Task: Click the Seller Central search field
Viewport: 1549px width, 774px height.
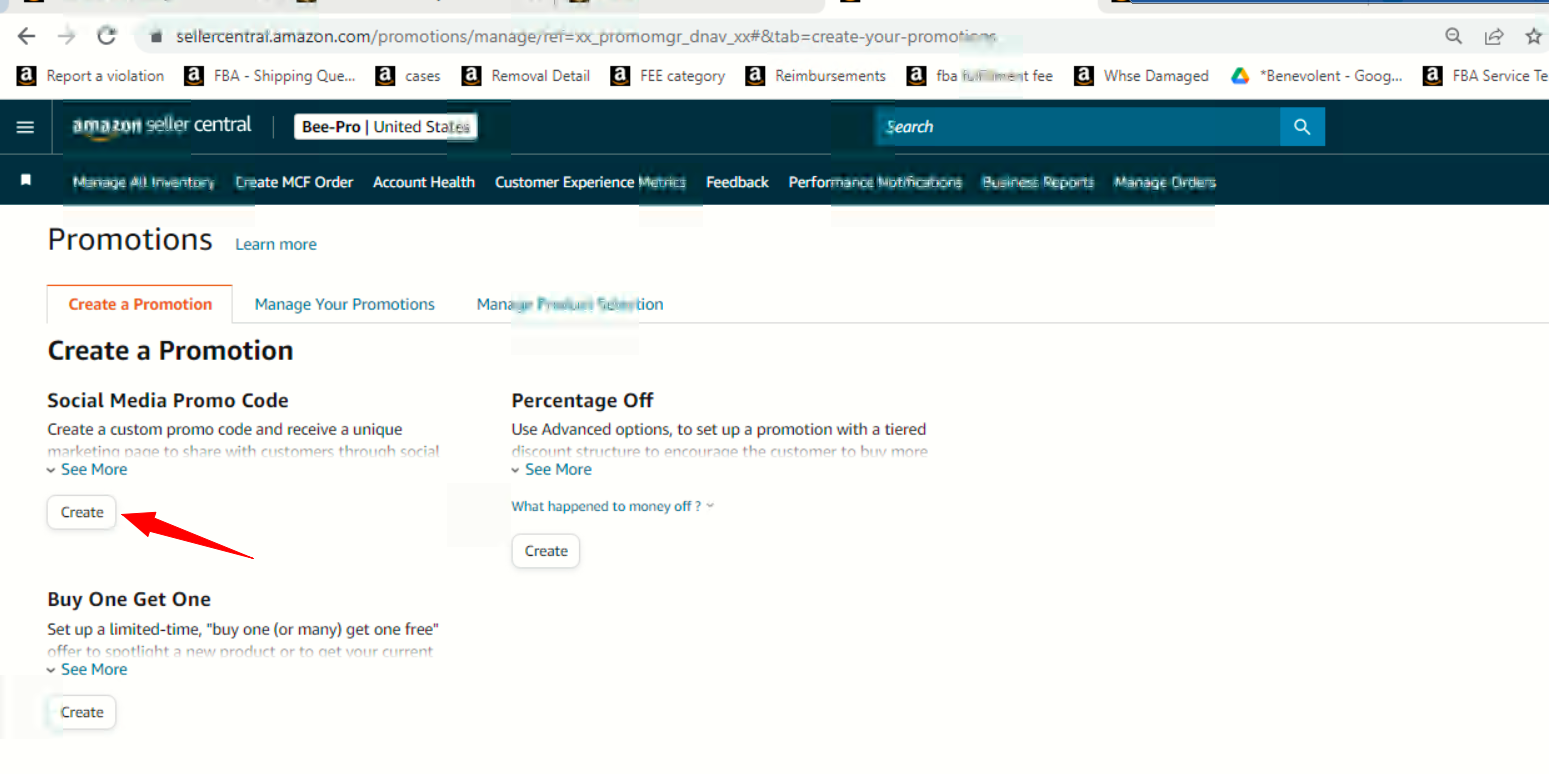Action: 1077,127
